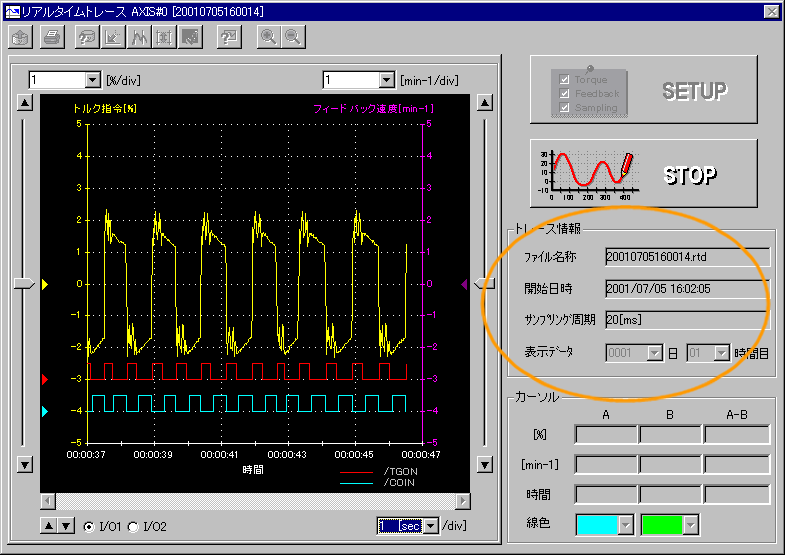
Task: Open the min-1/div scale dropdown
Action: click(x=387, y=80)
